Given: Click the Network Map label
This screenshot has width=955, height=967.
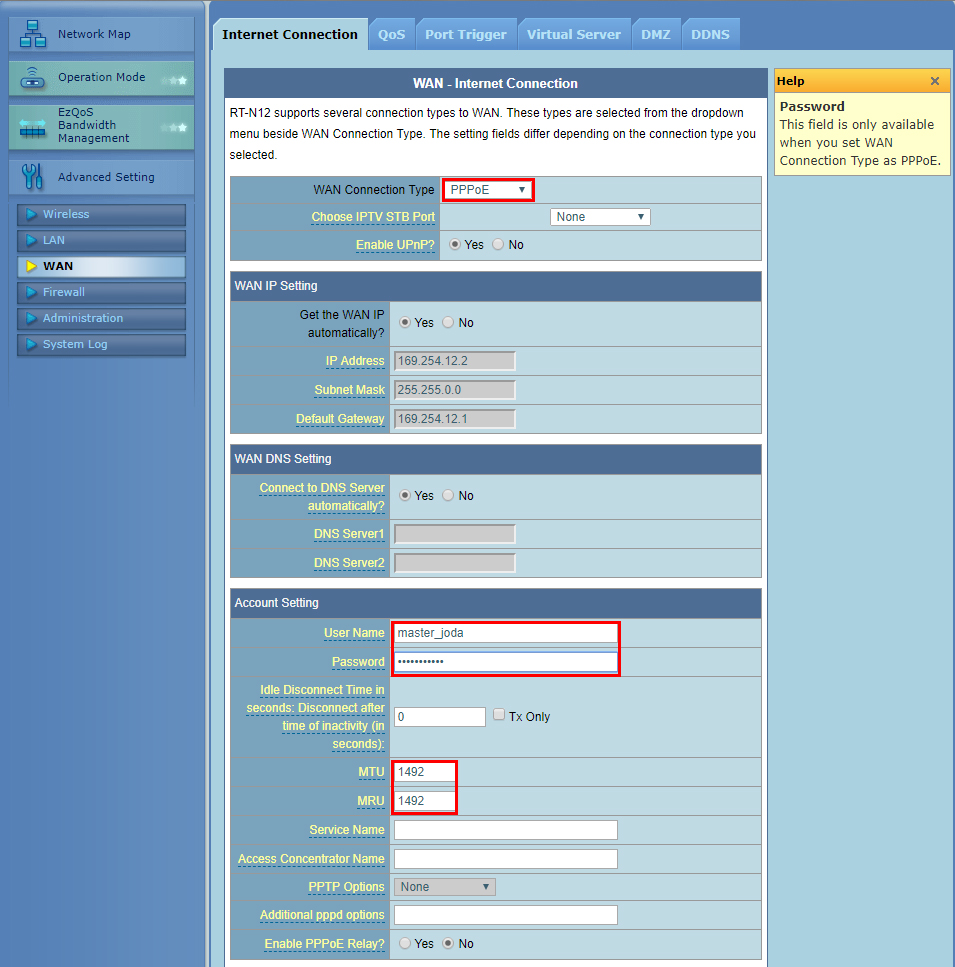Looking at the screenshot, I should tap(94, 34).
